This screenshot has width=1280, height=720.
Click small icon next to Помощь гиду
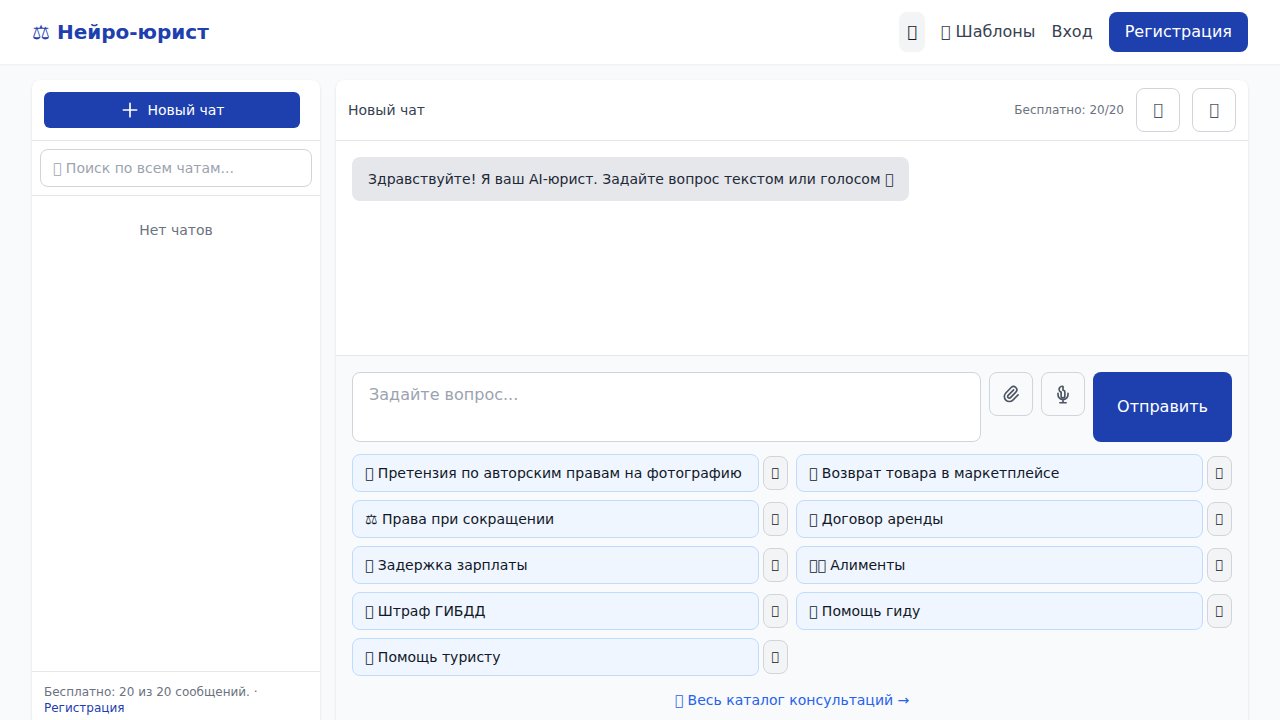click(x=1219, y=611)
